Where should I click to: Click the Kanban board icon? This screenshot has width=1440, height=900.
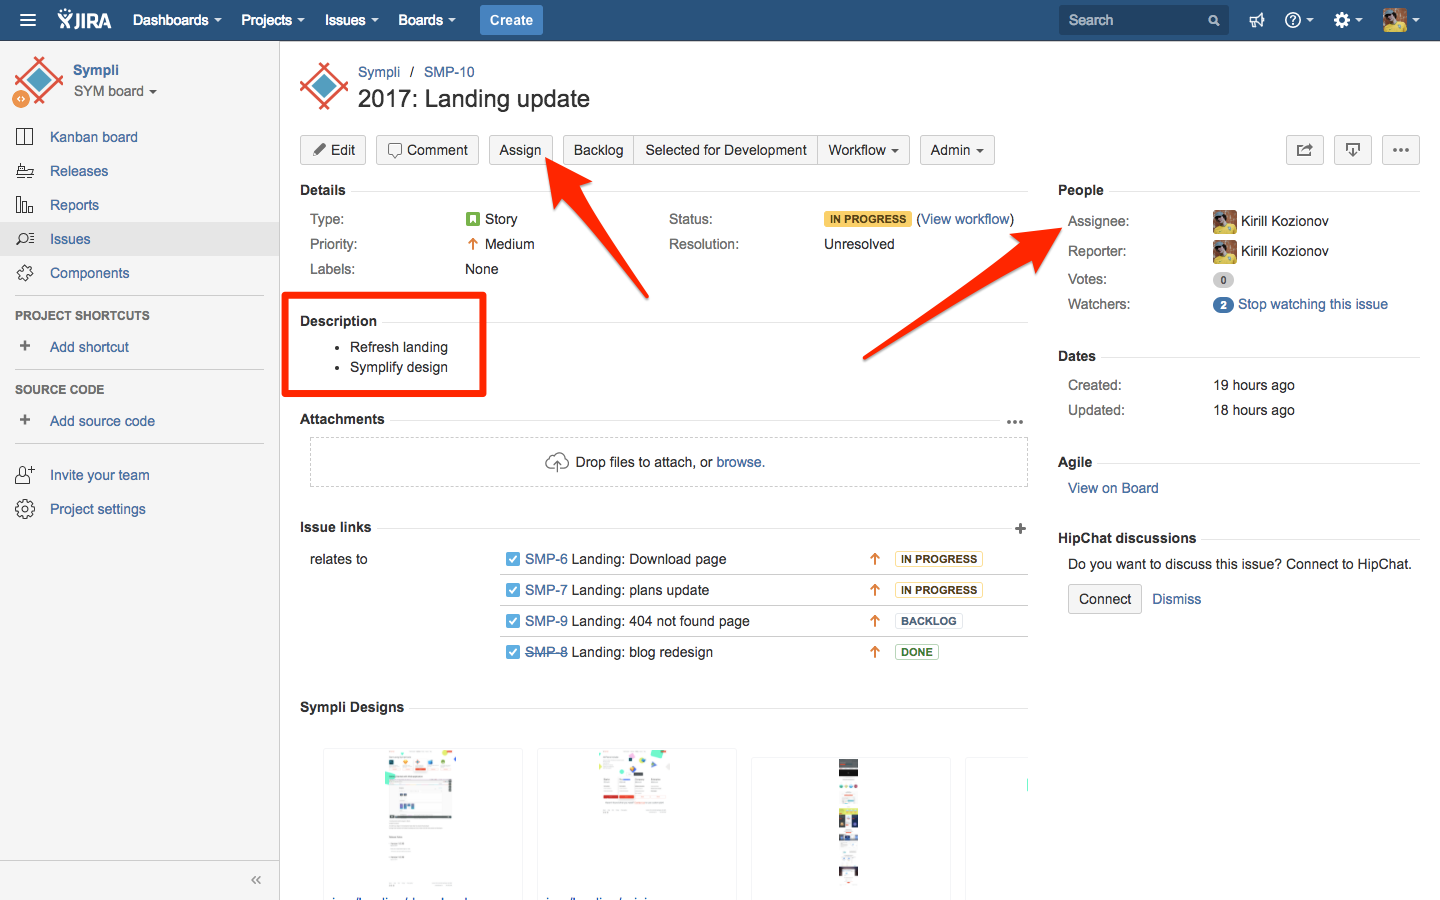point(25,137)
